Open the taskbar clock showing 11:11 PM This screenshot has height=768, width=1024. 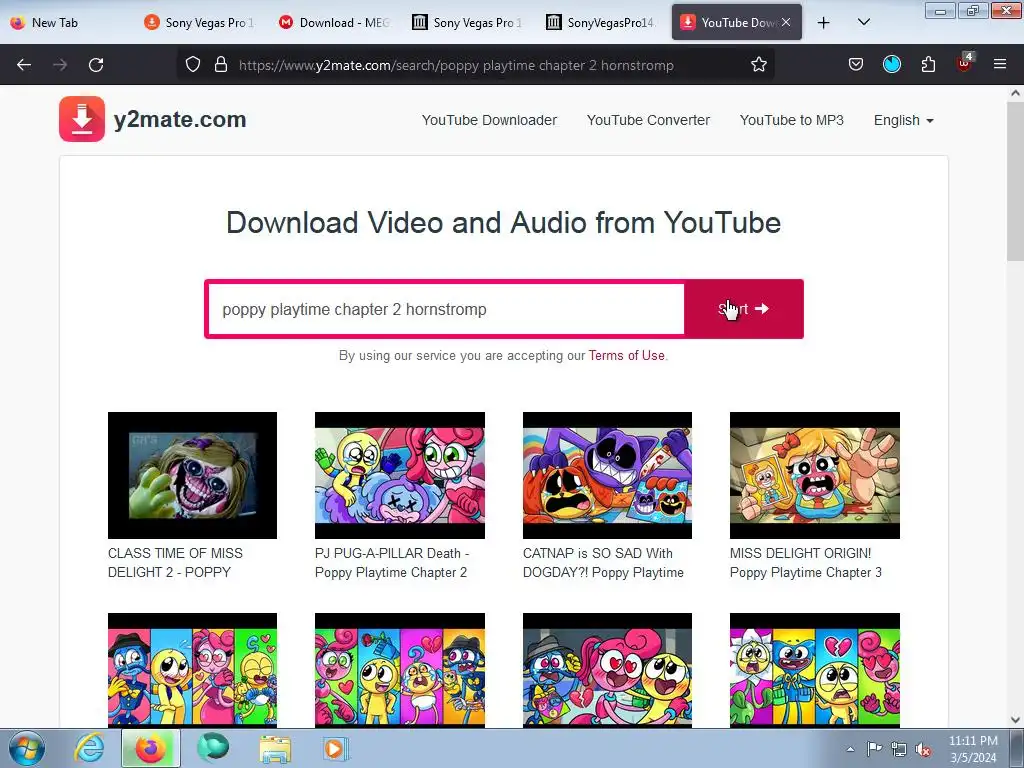[973, 749]
